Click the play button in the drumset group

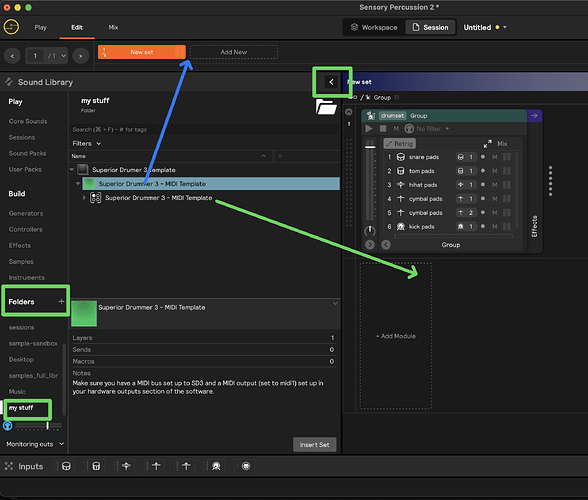click(369, 129)
